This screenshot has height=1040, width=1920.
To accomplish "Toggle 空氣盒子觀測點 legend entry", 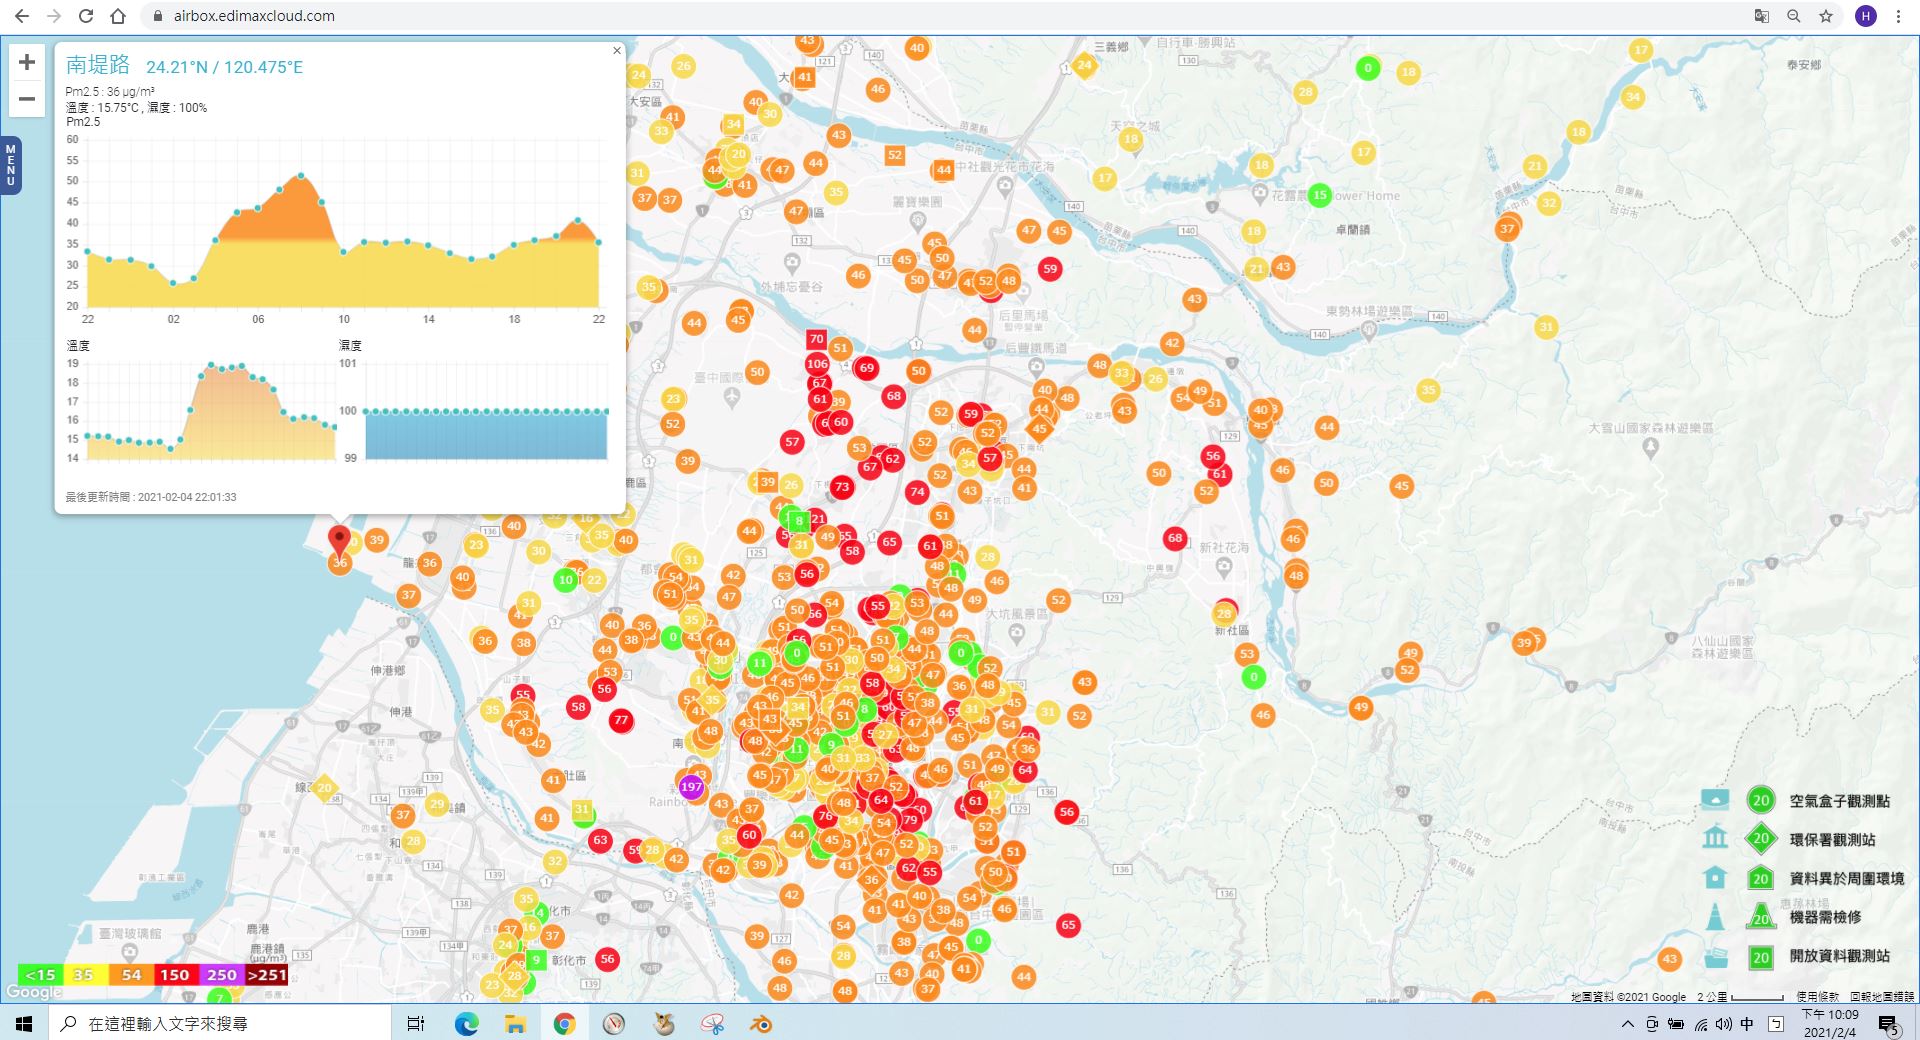I will click(x=1840, y=801).
